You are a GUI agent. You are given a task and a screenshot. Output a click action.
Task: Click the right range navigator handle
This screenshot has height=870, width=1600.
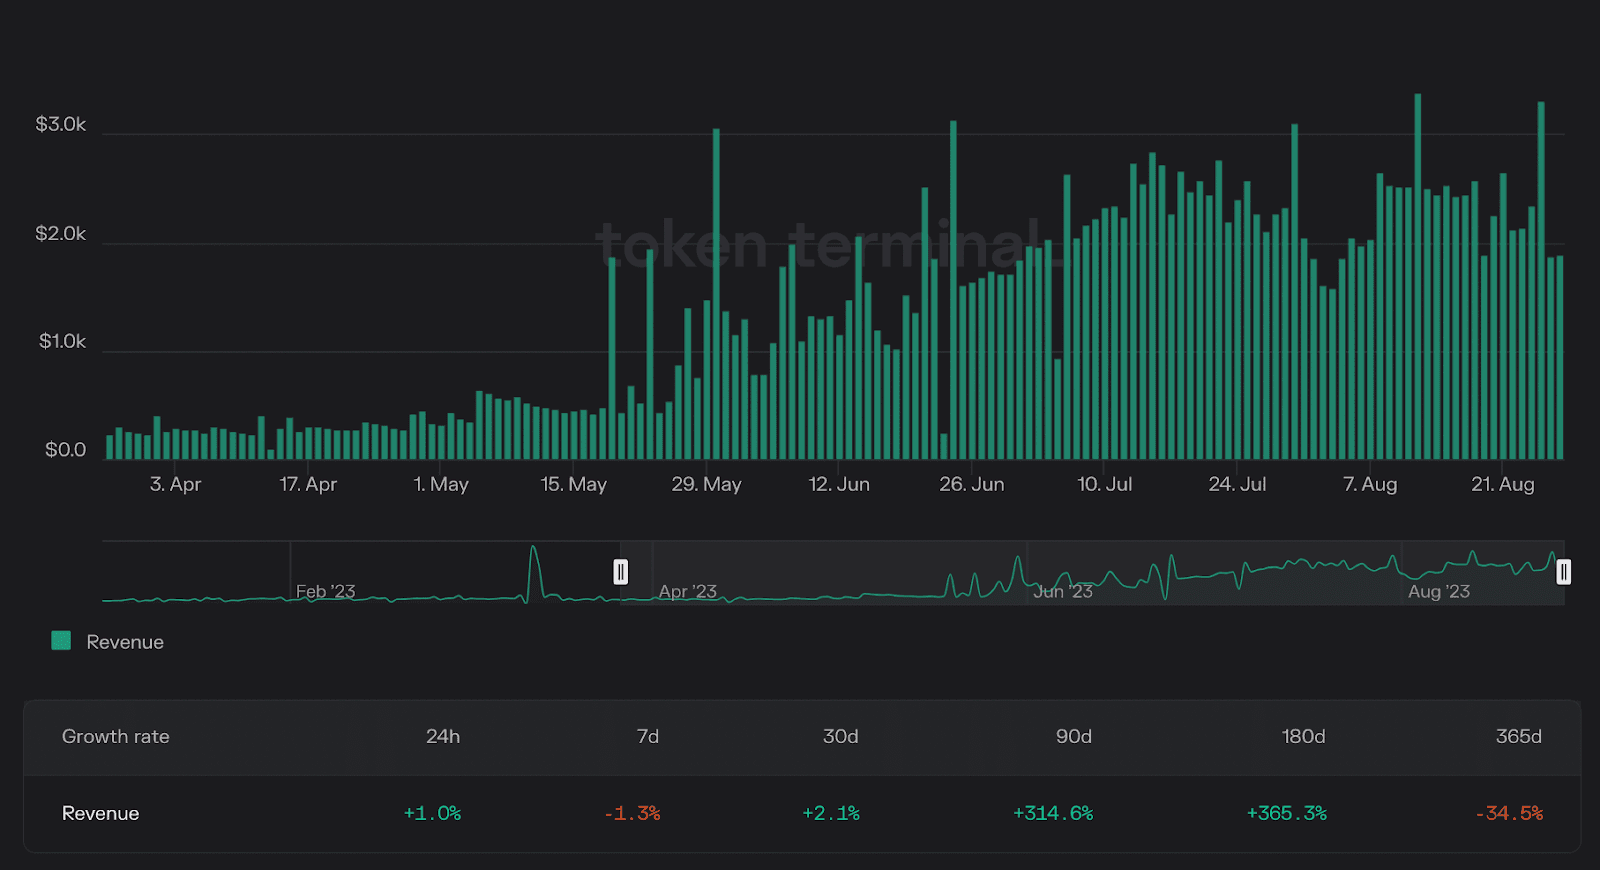pos(1563,572)
